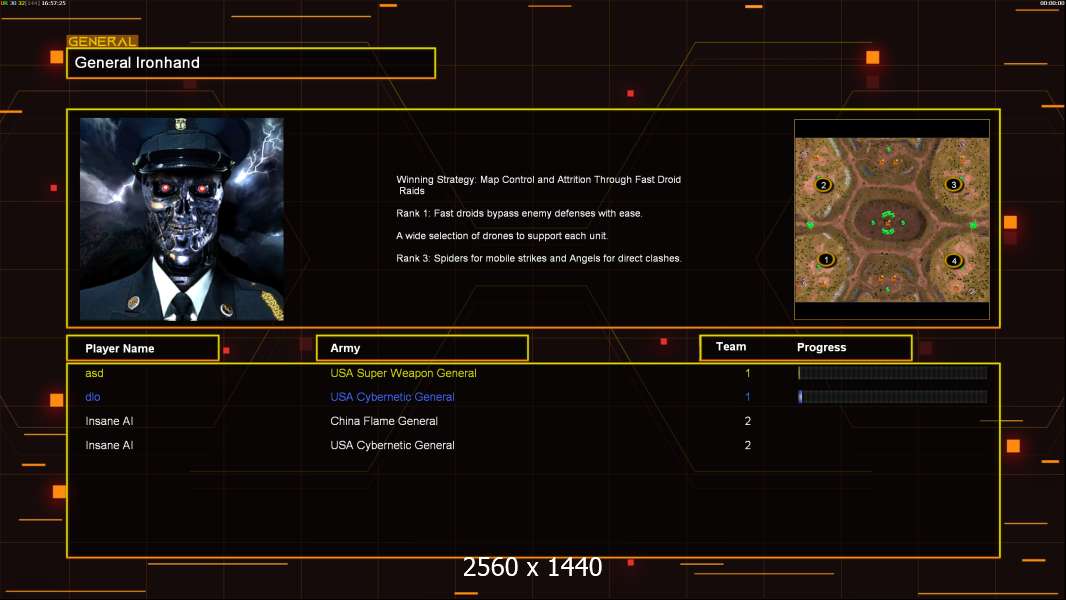Viewport: 1066px width, 600px height.
Task: Click the GENERAL heading label
Action: pyautogui.click(x=102, y=41)
